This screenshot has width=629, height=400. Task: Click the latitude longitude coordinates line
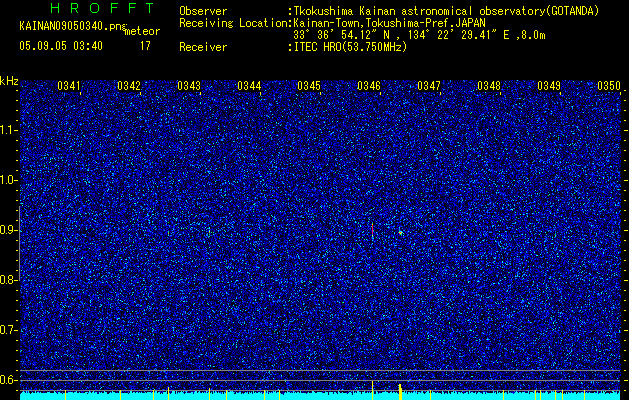(419, 36)
